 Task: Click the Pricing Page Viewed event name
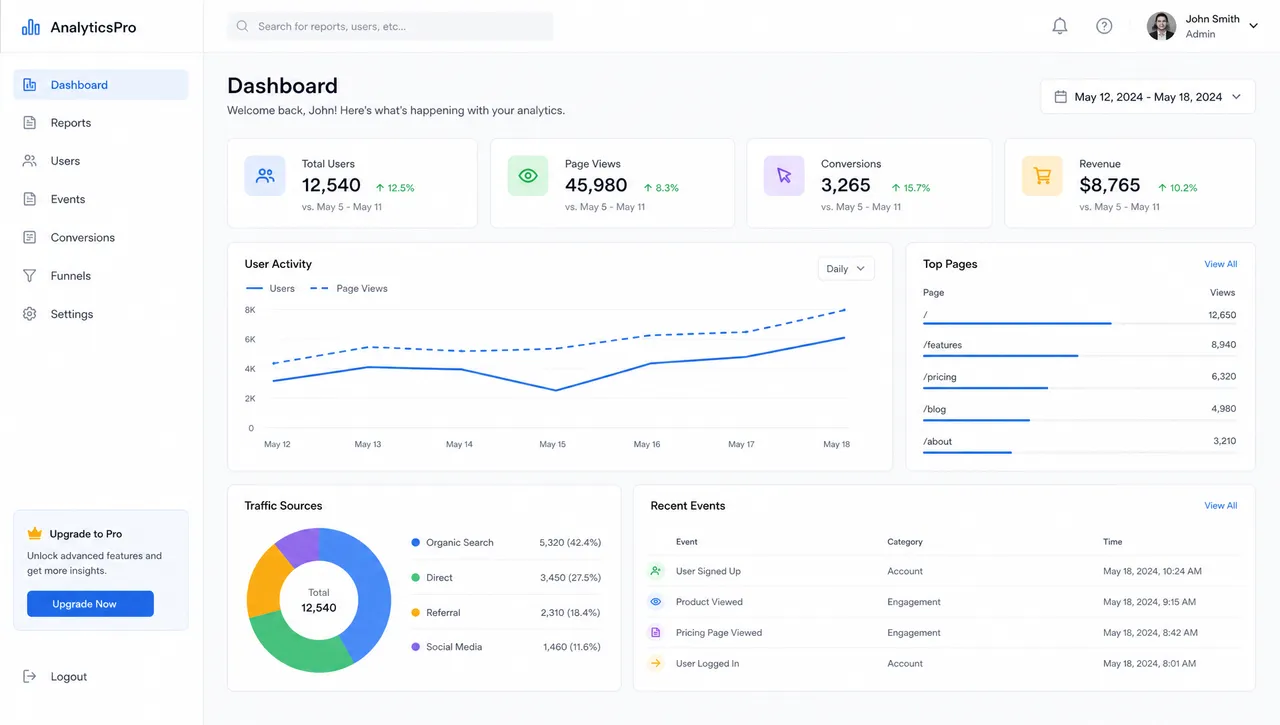(x=719, y=633)
